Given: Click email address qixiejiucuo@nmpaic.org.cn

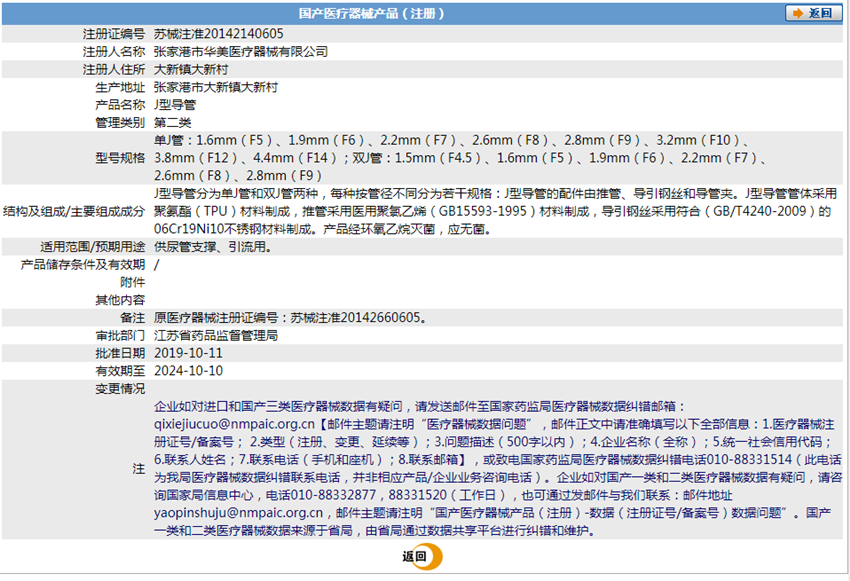Looking at the screenshot, I should (x=234, y=424).
